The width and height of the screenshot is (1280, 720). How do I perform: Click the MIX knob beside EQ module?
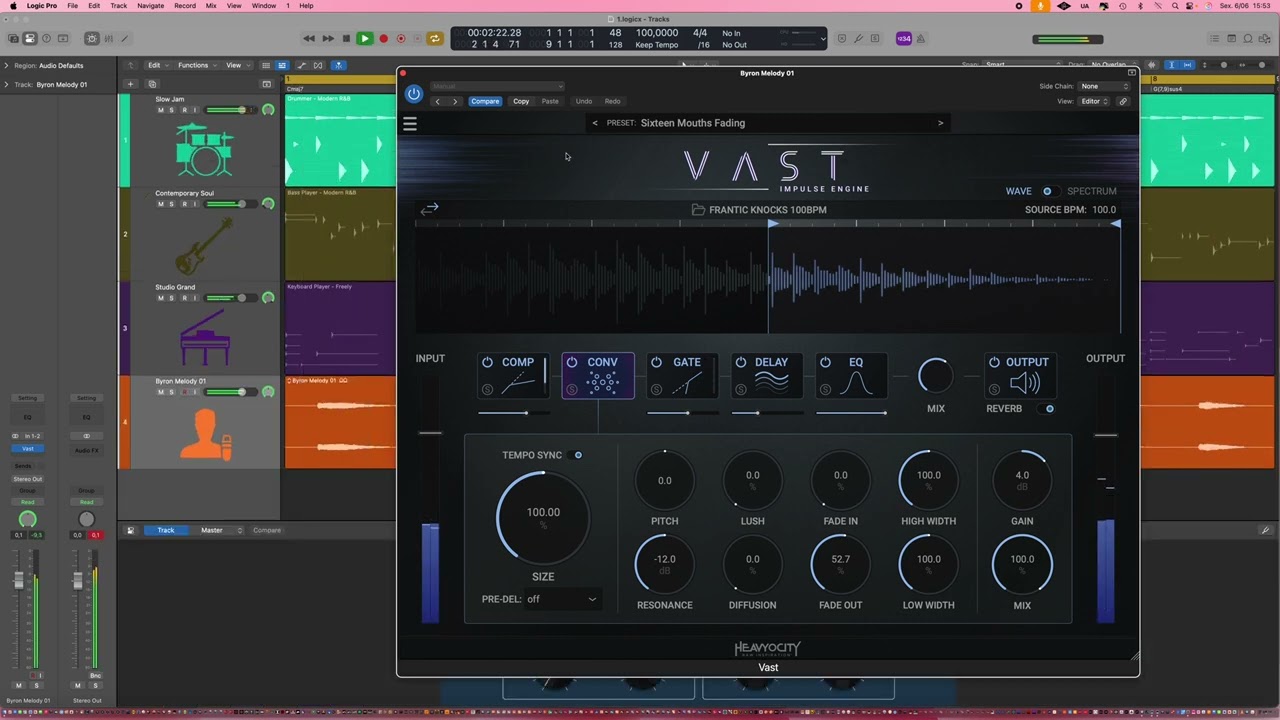936,376
